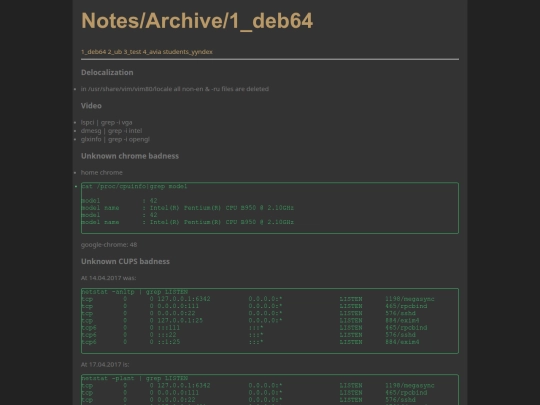Click '465/rpcbind' on the tcp6 :::111 row
This screenshot has width=540, height=405.
(x=406, y=328)
